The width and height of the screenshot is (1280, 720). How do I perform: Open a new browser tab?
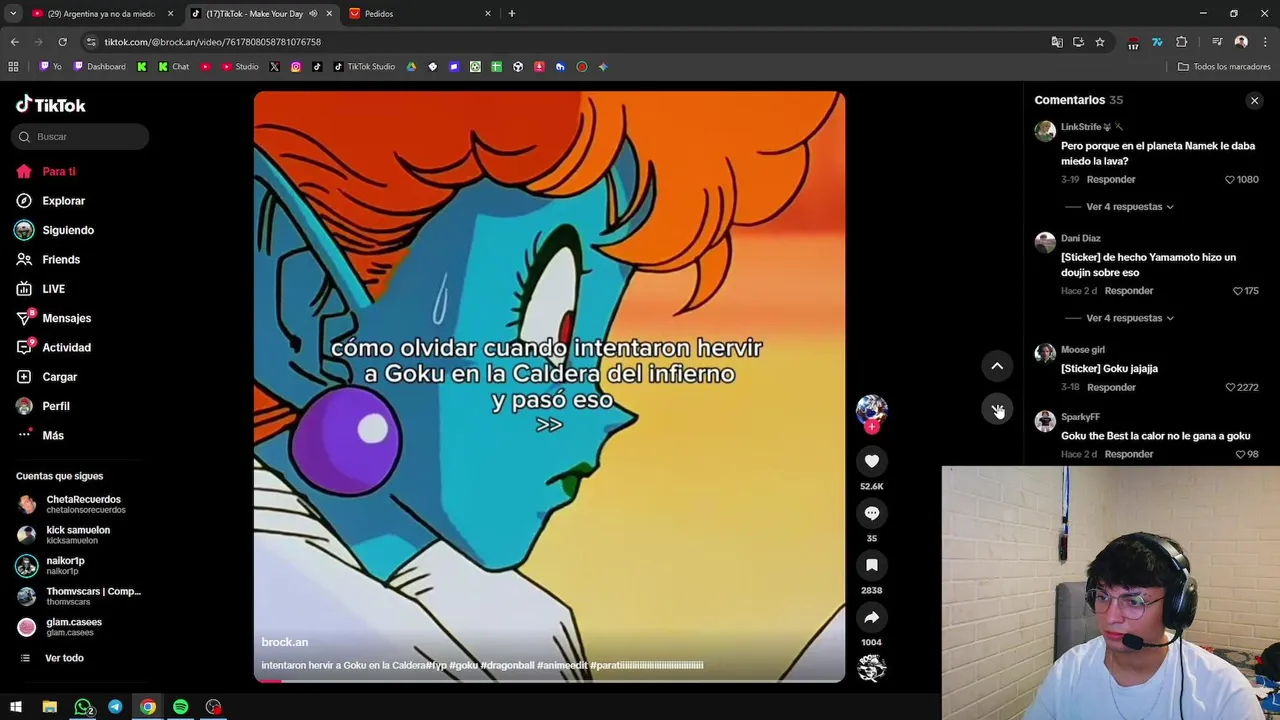(512, 14)
